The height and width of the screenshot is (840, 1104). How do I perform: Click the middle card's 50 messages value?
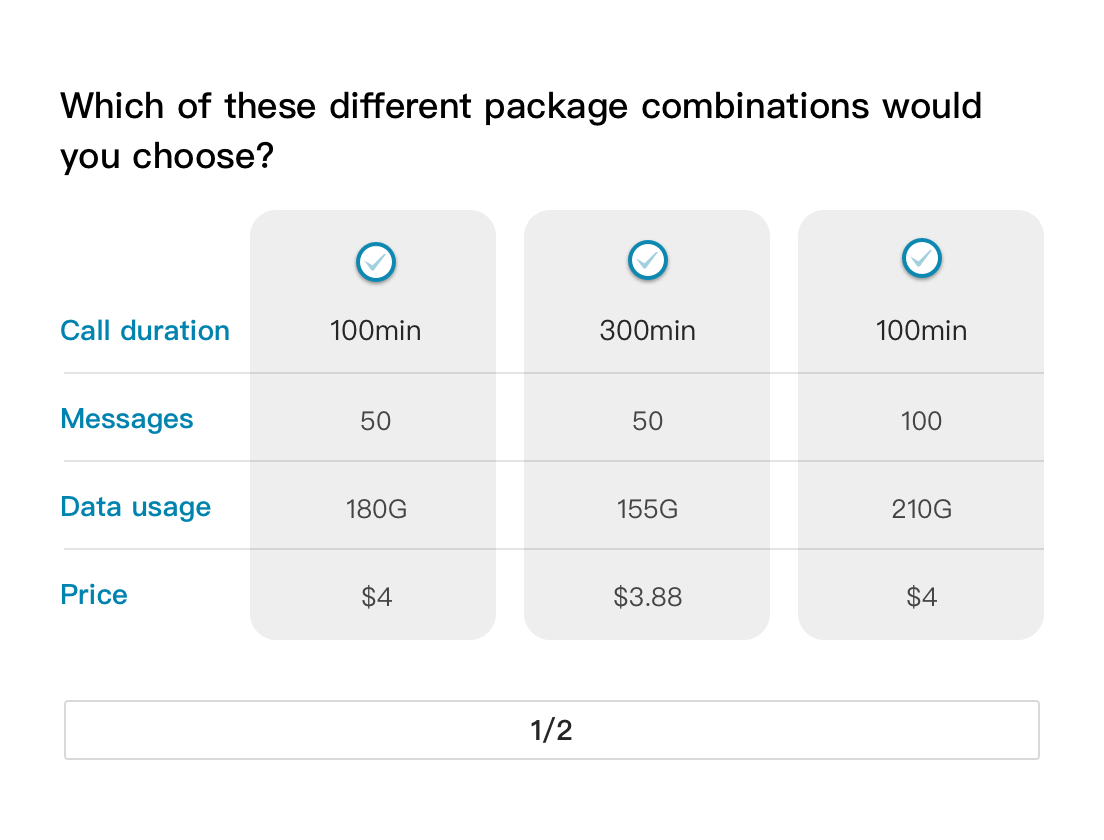pyautogui.click(x=648, y=421)
